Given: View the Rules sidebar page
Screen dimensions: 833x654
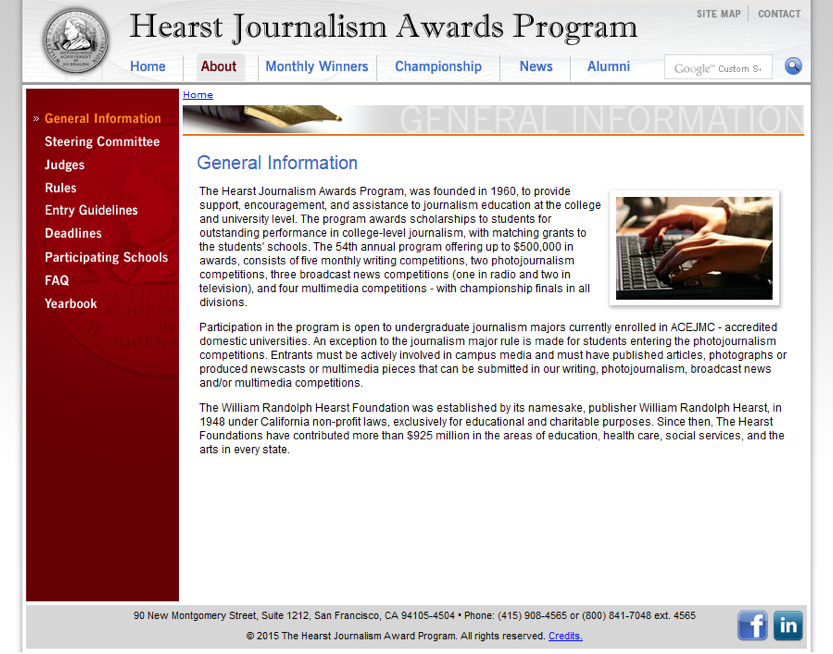Looking at the screenshot, I should click(61, 188).
